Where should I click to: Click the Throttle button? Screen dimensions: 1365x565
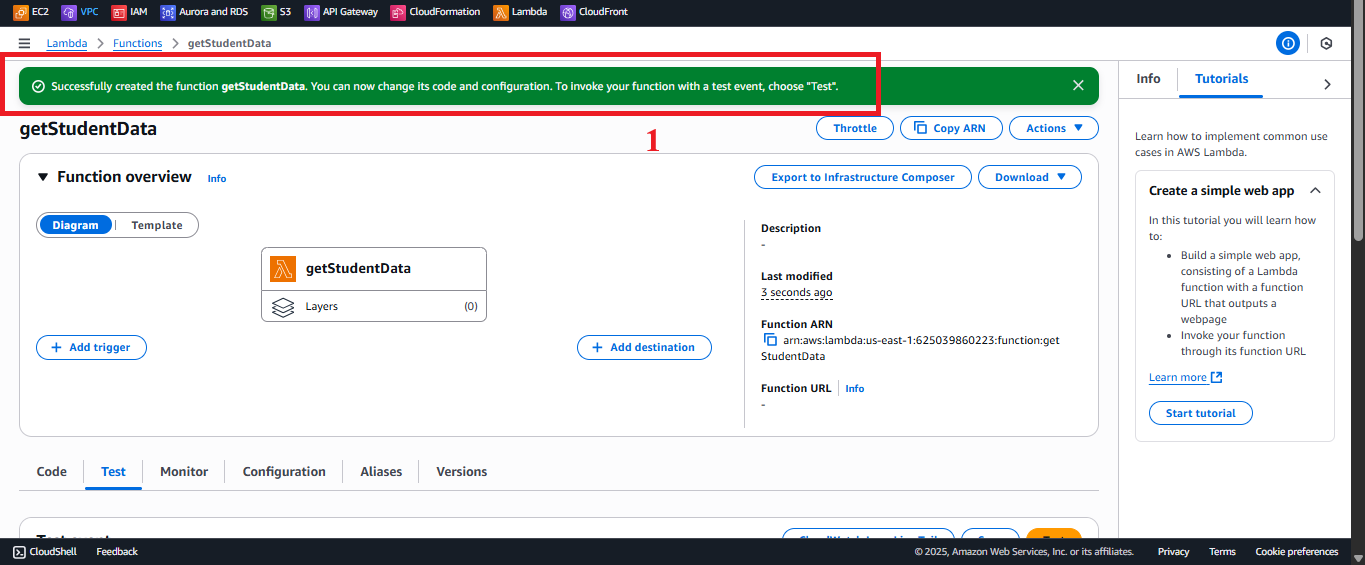855,128
